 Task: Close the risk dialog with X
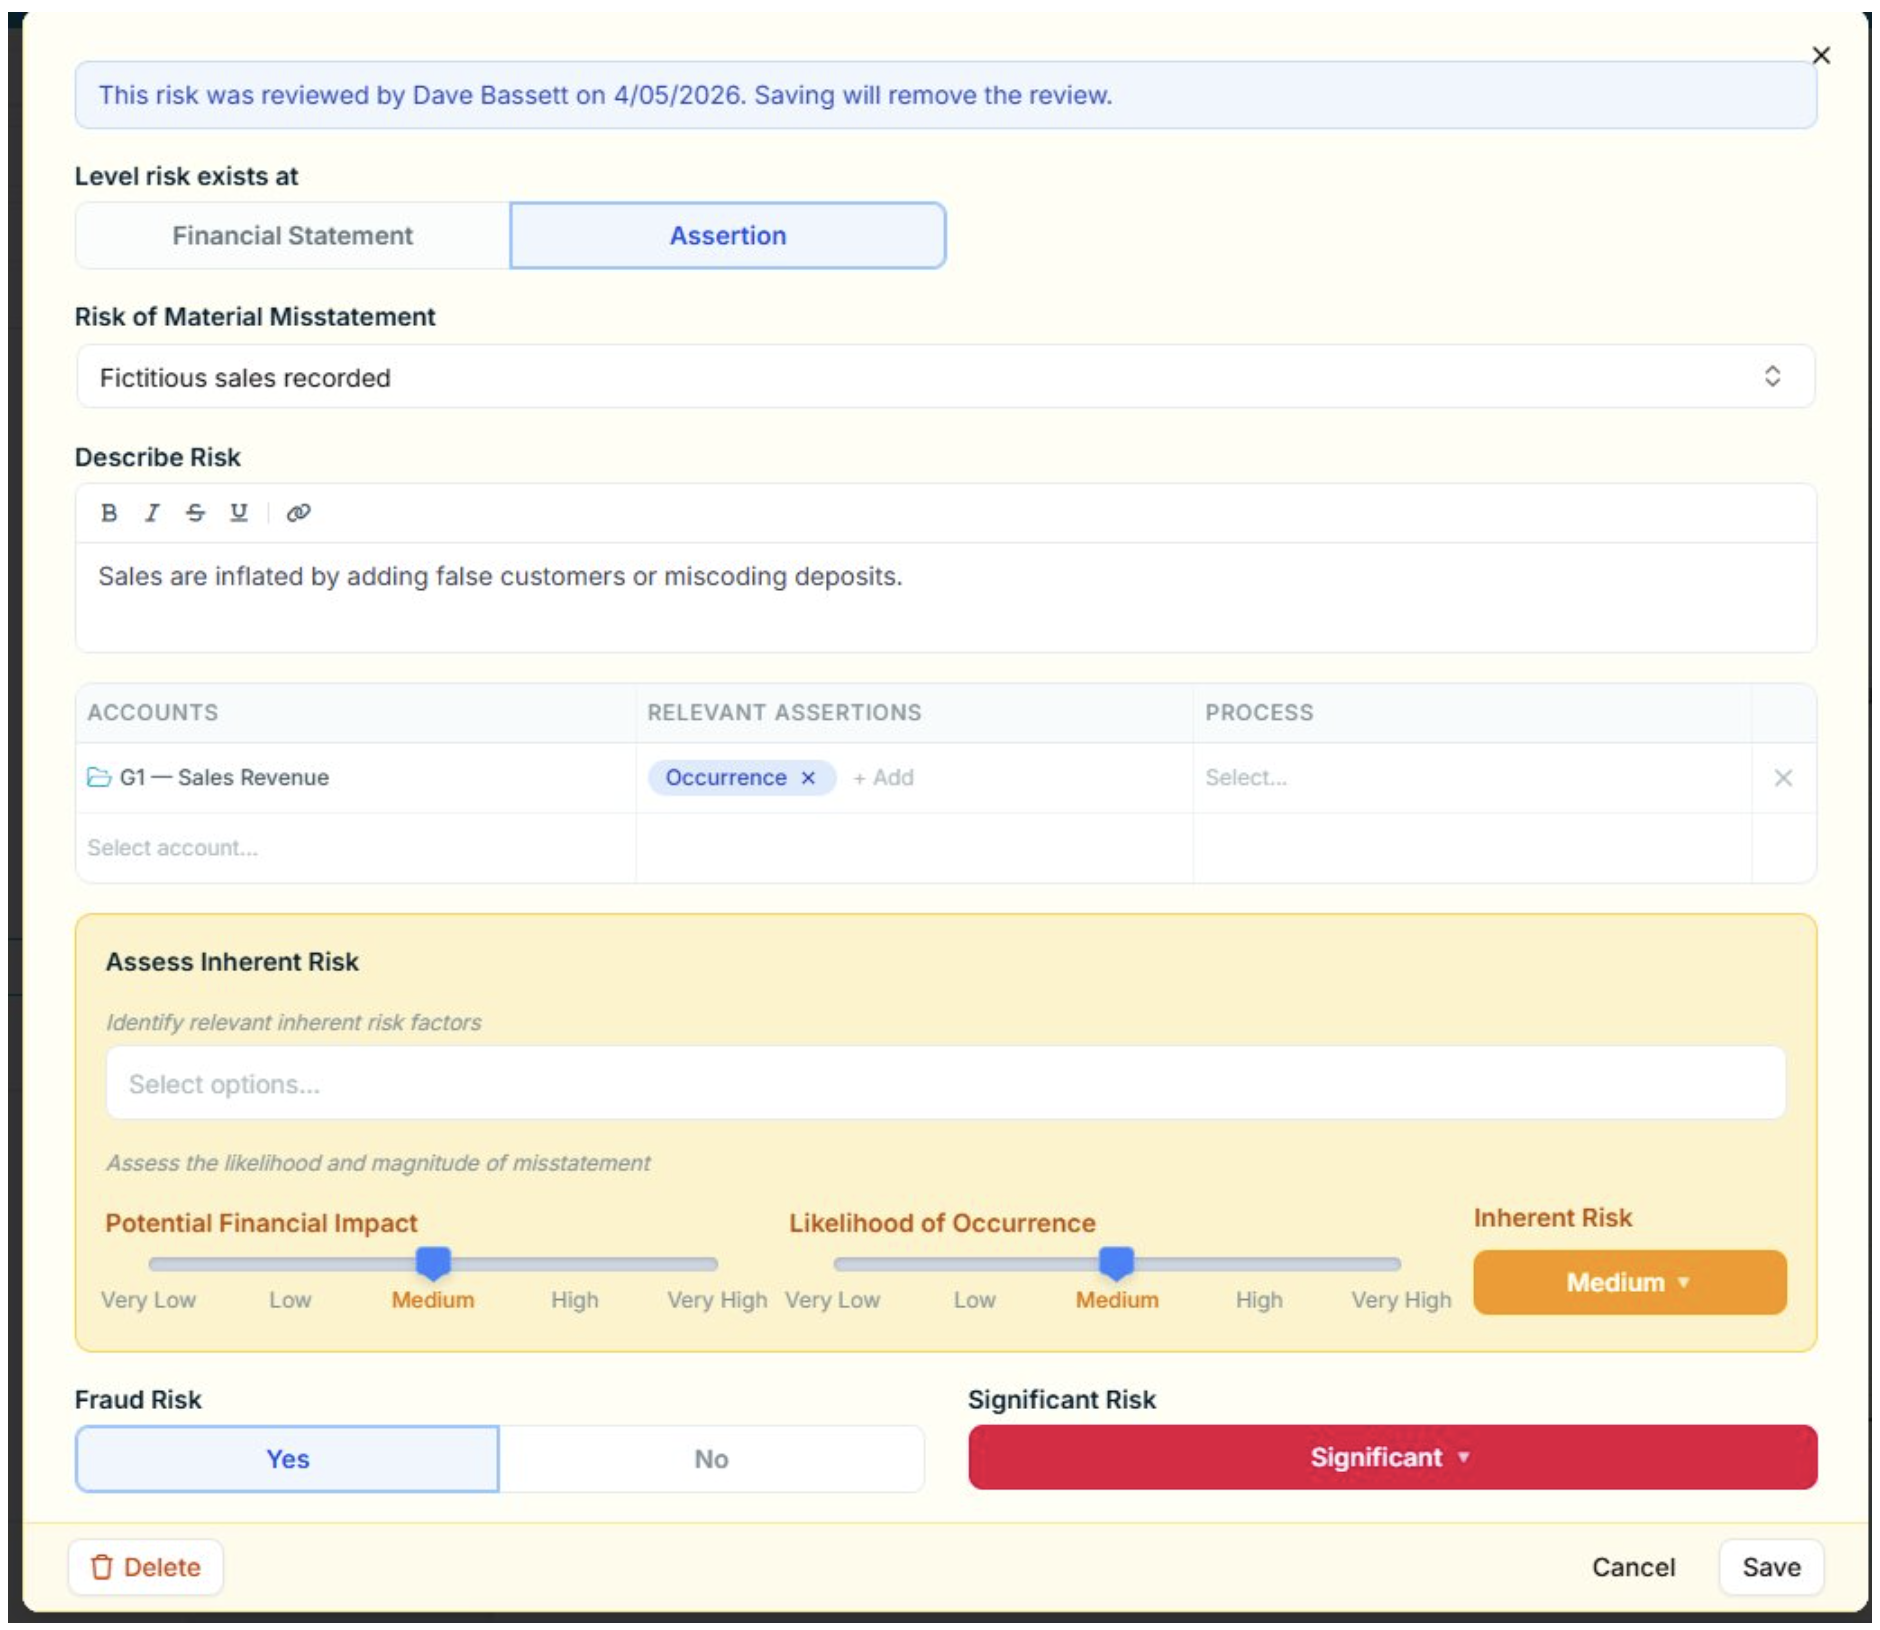pyautogui.click(x=1821, y=55)
